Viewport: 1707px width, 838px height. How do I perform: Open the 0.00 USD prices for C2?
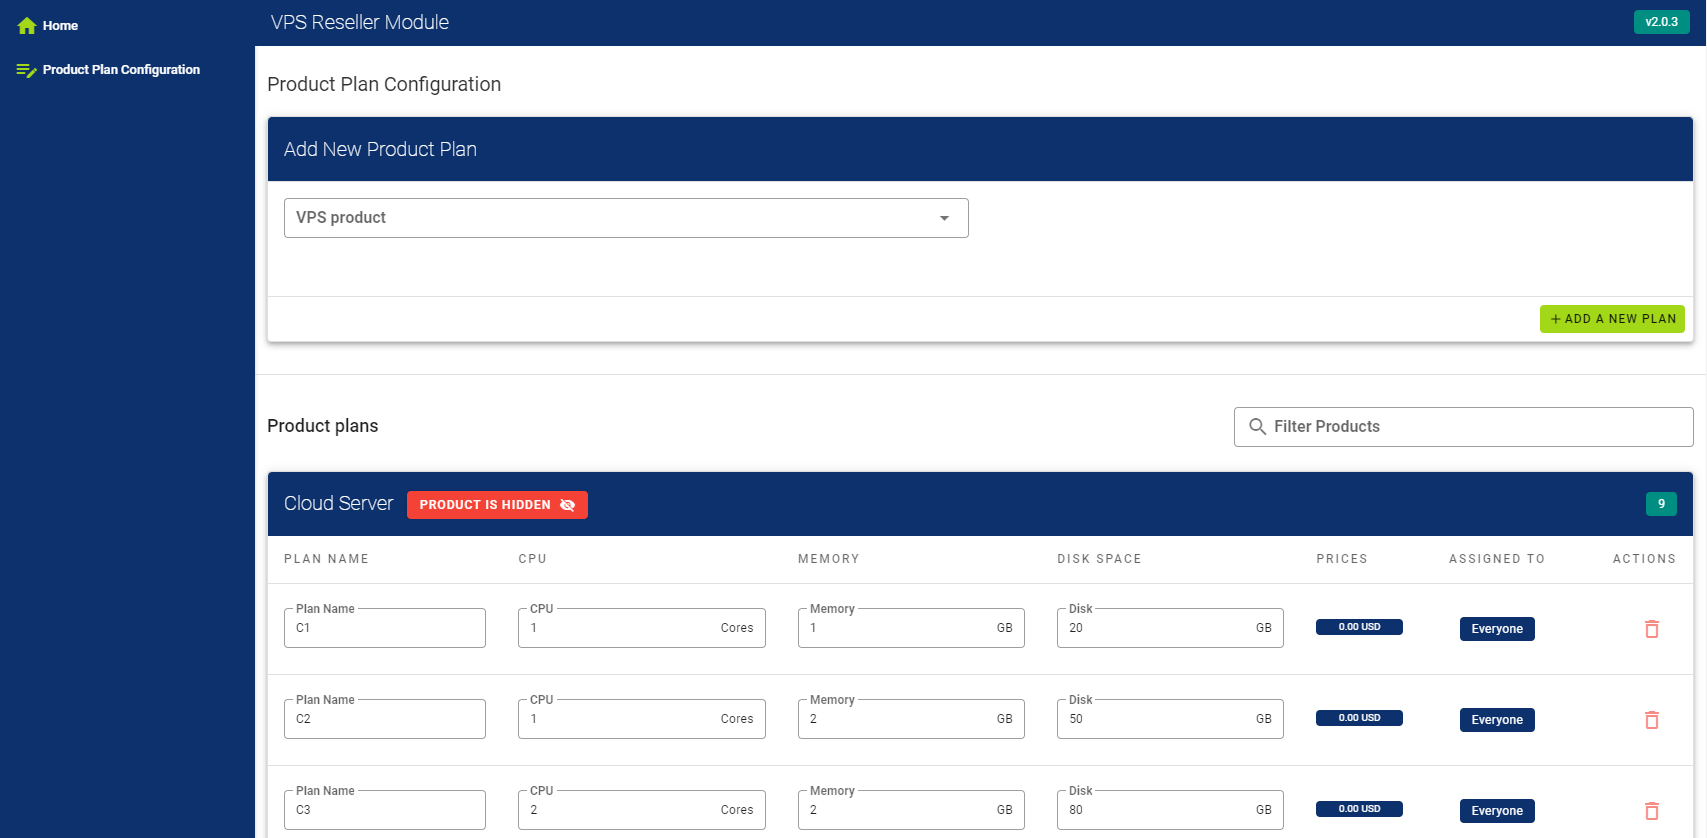pyautogui.click(x=1359, y=718)
